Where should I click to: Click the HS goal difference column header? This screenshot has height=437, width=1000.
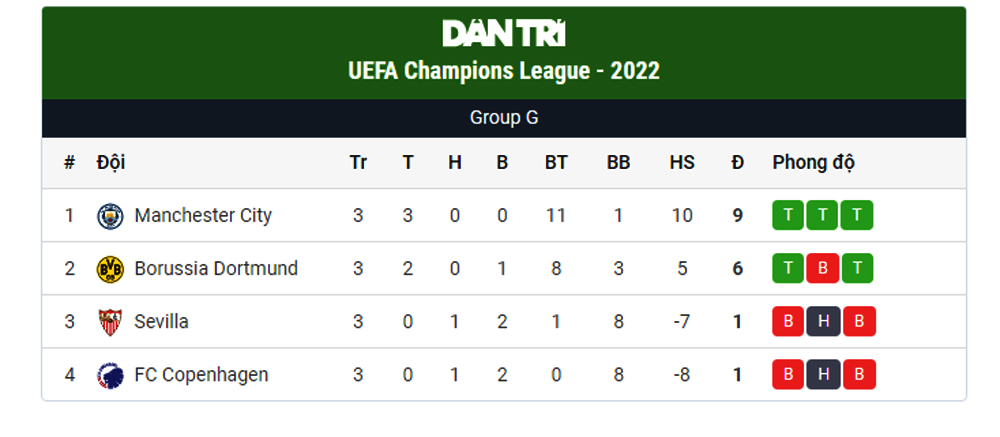[682, 163]
